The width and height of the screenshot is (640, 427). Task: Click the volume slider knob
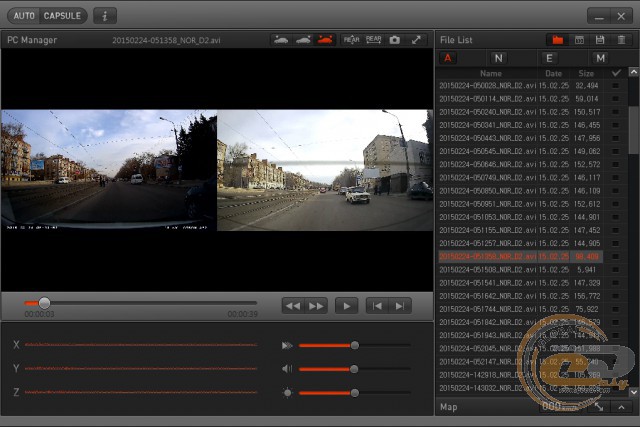[x=354, y=369]
